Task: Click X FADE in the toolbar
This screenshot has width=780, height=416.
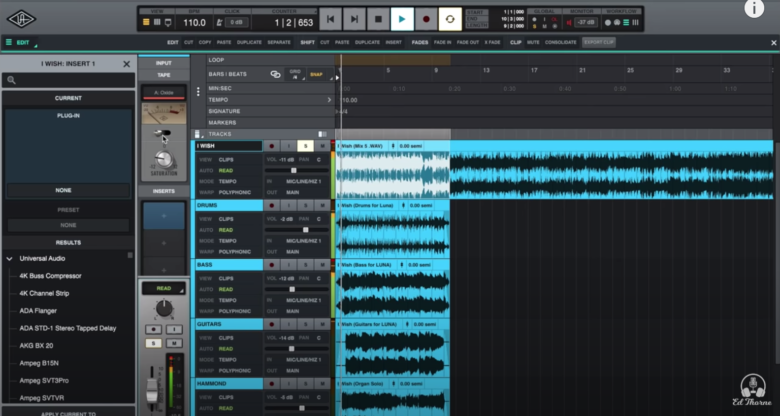Action: pyautogui.click(x=492, y=43)
